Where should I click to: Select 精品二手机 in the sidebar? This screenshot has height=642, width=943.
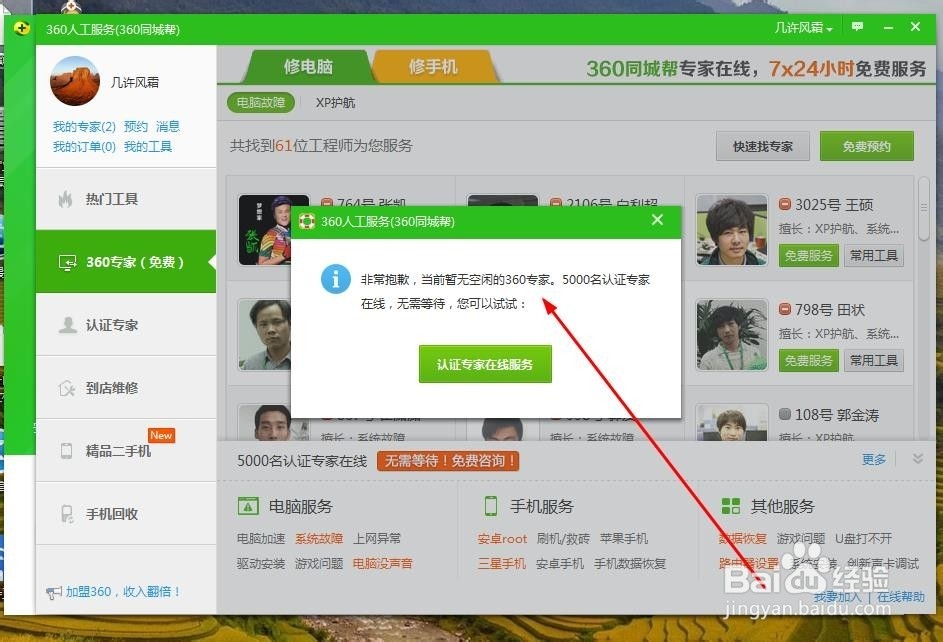point(126,451)
